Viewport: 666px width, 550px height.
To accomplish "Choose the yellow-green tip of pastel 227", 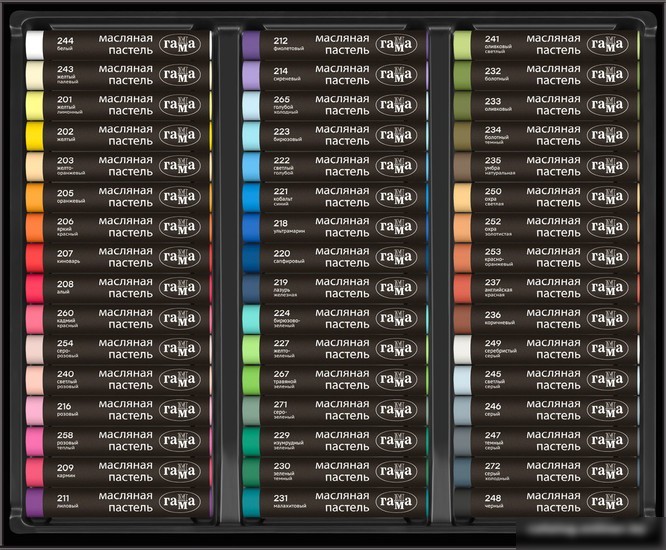I will [251, 350].
